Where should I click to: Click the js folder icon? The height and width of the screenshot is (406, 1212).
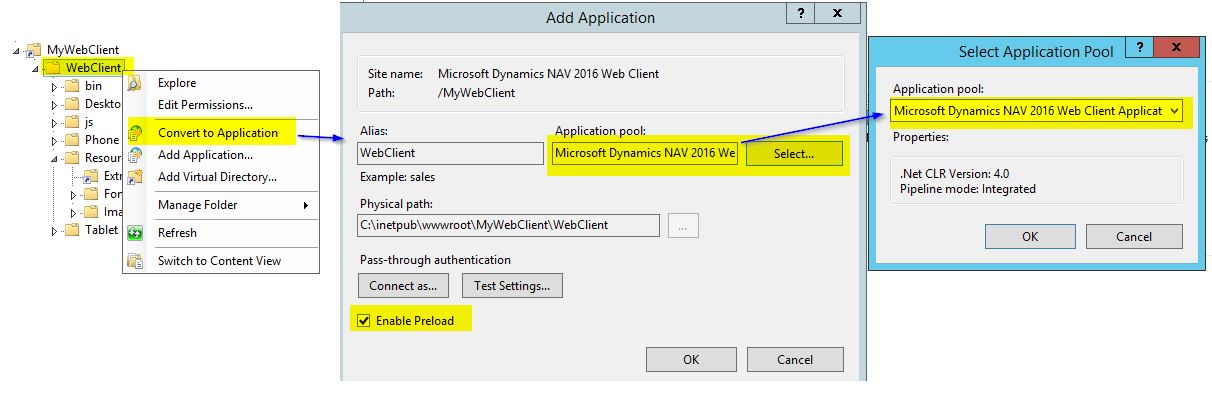[x=72, y=122]
